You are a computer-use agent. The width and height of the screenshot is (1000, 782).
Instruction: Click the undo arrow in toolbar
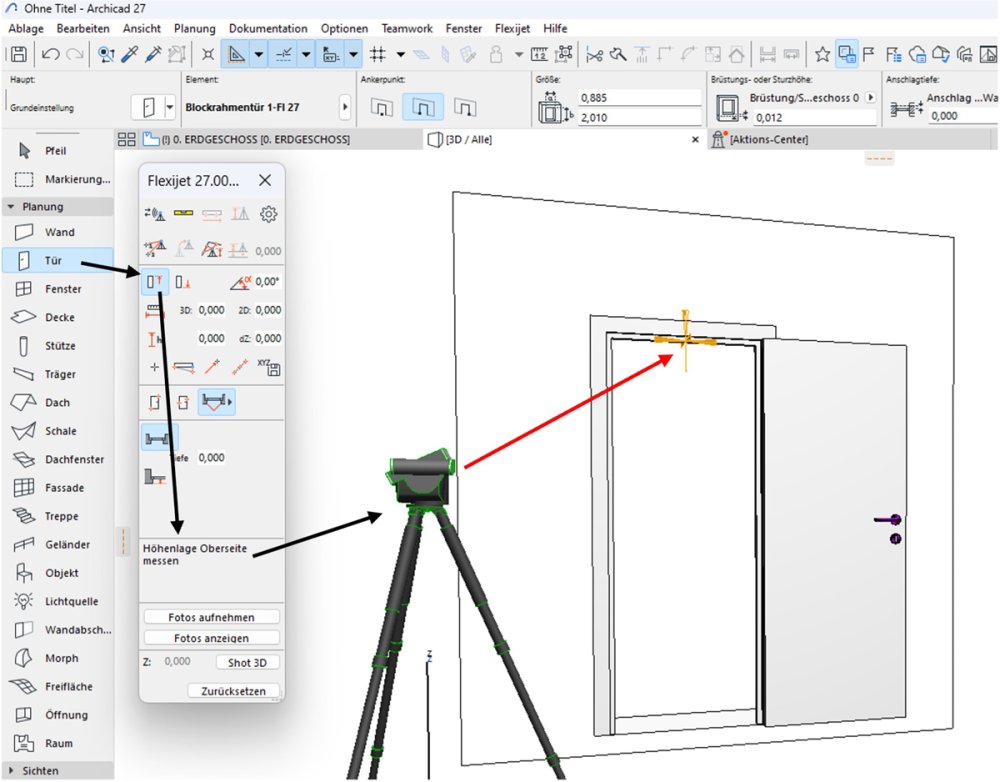point(50,54)
